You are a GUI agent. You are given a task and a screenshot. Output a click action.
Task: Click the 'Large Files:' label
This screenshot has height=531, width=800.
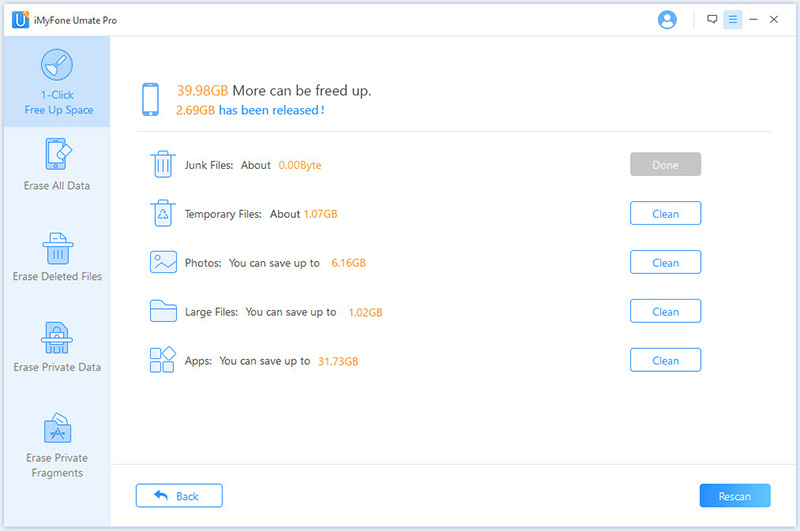(x=211, y=312)
